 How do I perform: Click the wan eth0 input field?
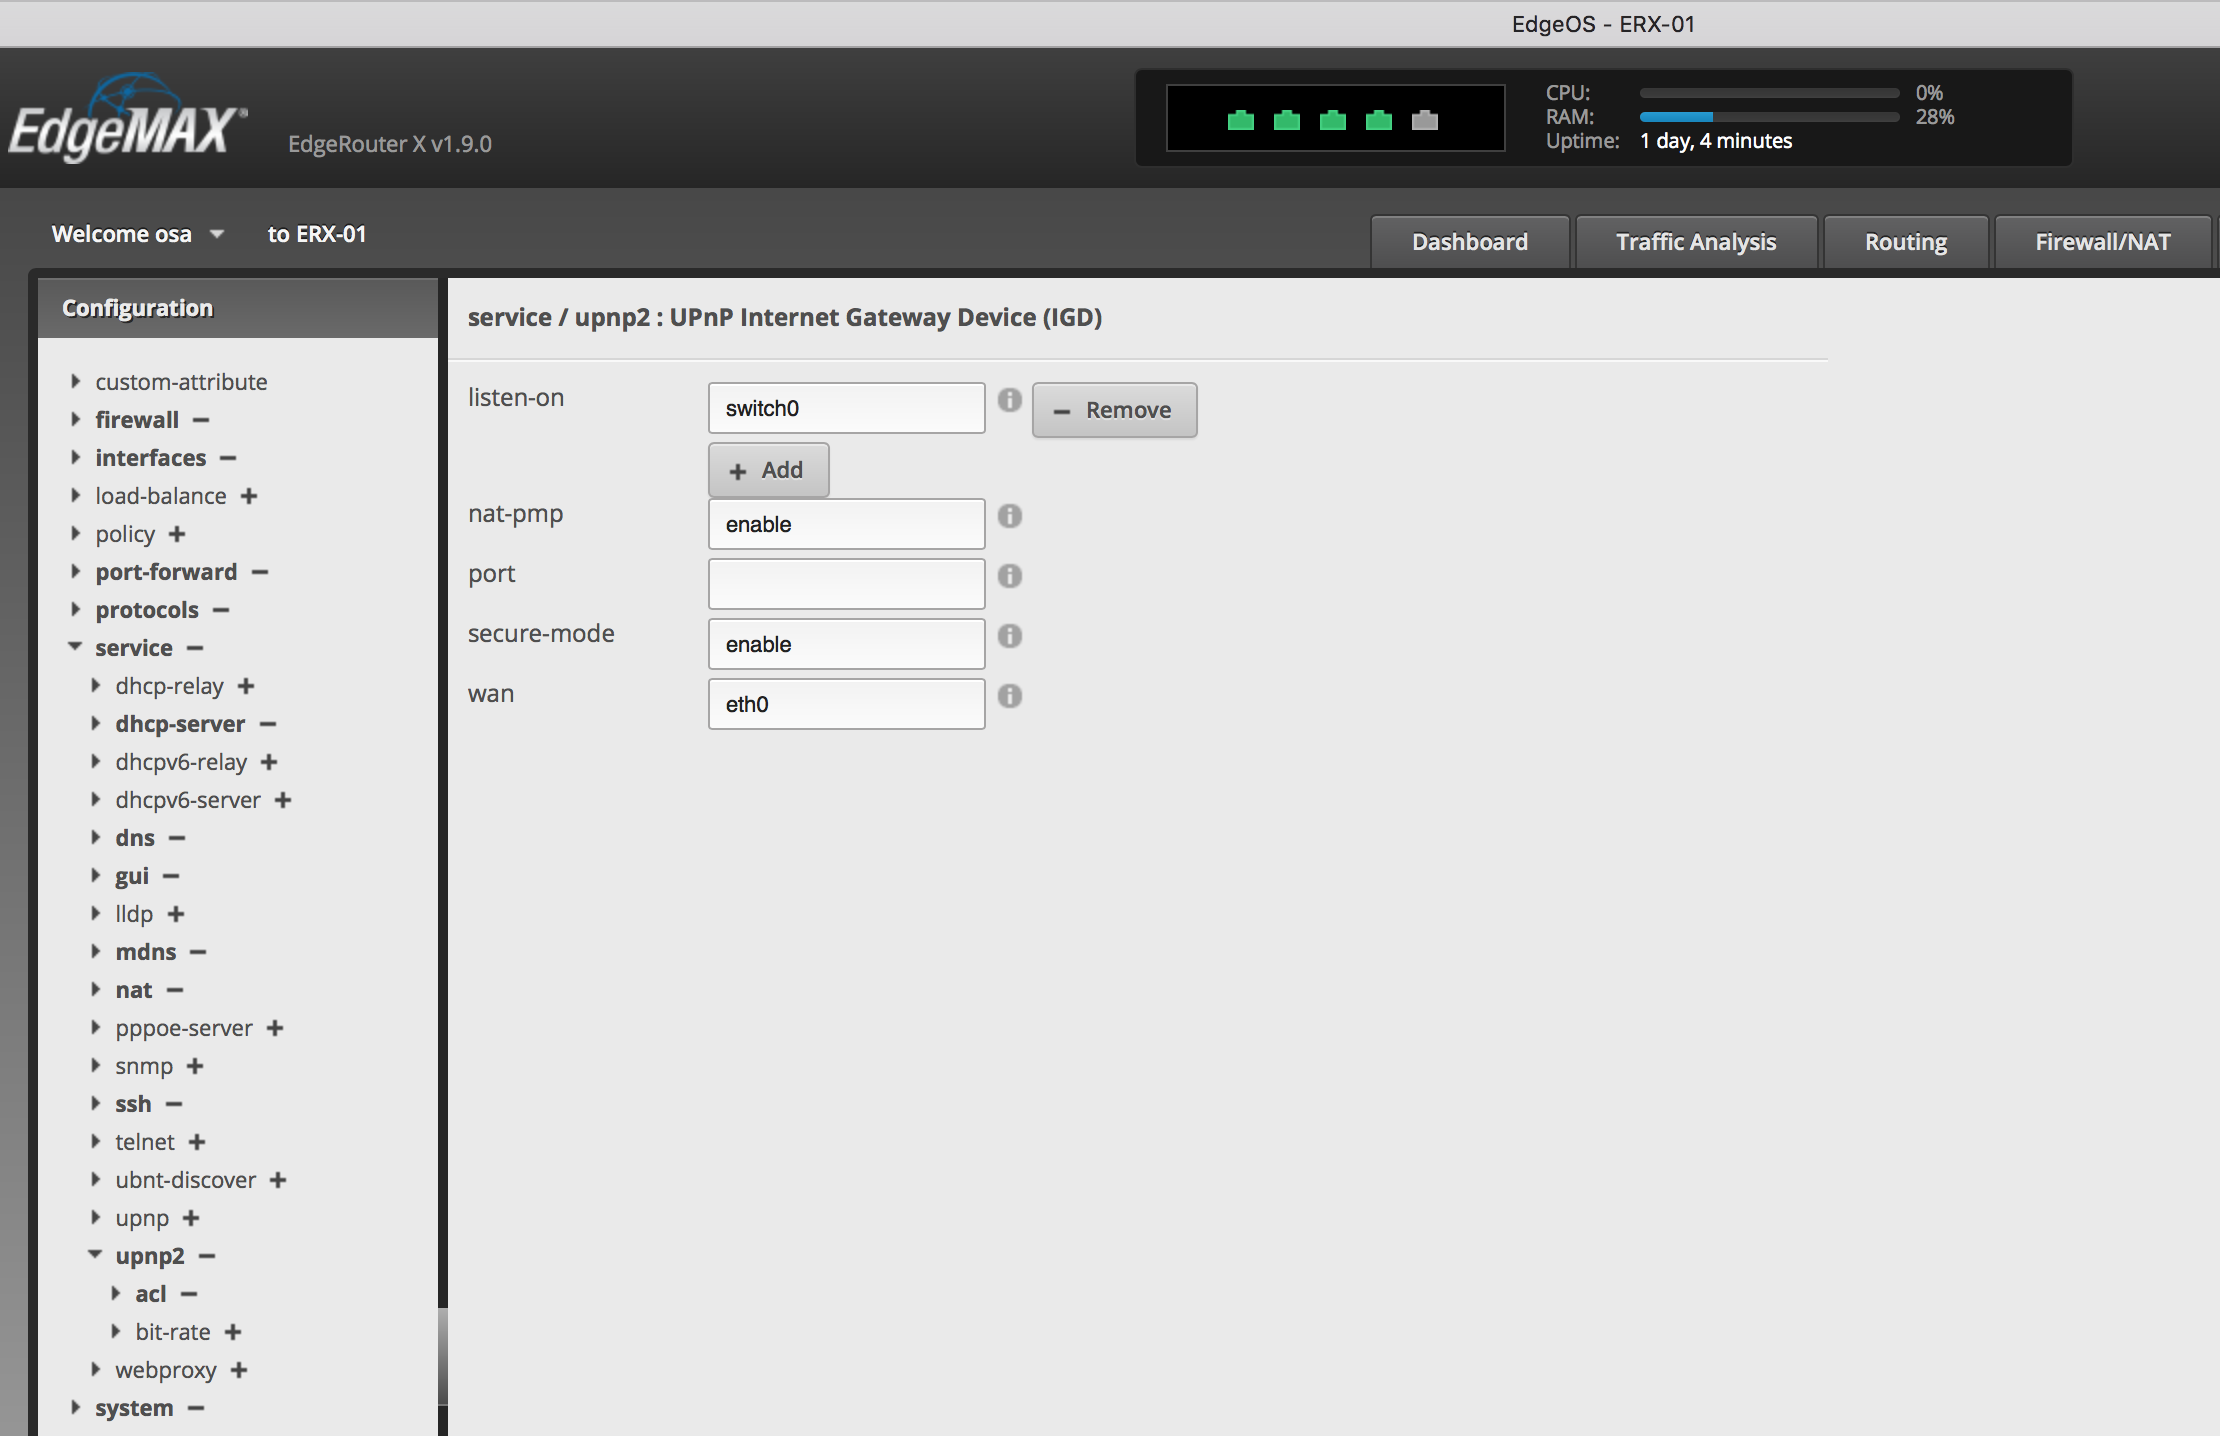(846, 704)
